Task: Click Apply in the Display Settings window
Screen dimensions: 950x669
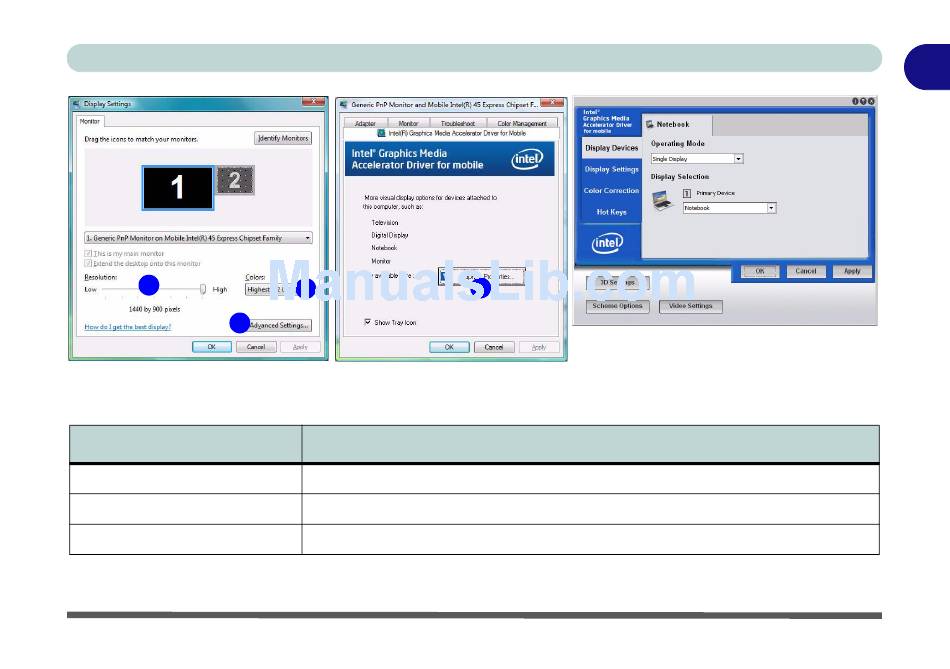Action: click(300, 347)
